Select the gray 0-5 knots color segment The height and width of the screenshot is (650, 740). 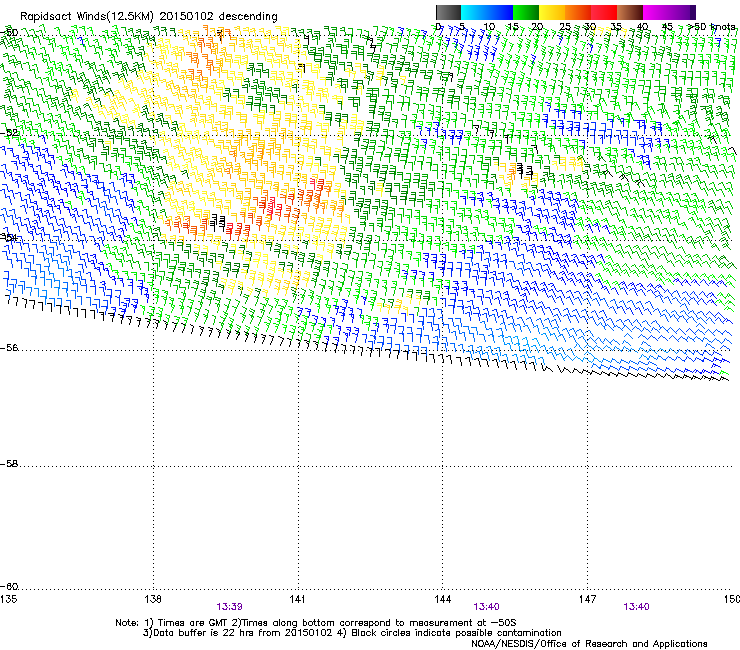tap(448, 12)
